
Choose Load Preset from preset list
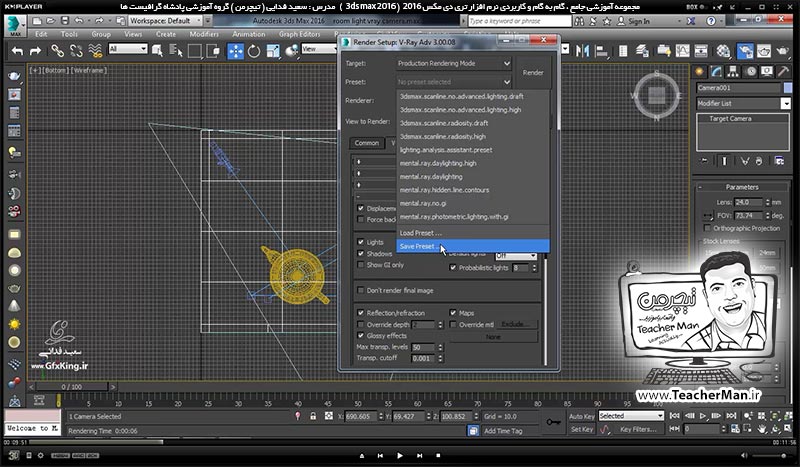coord(472,233)
